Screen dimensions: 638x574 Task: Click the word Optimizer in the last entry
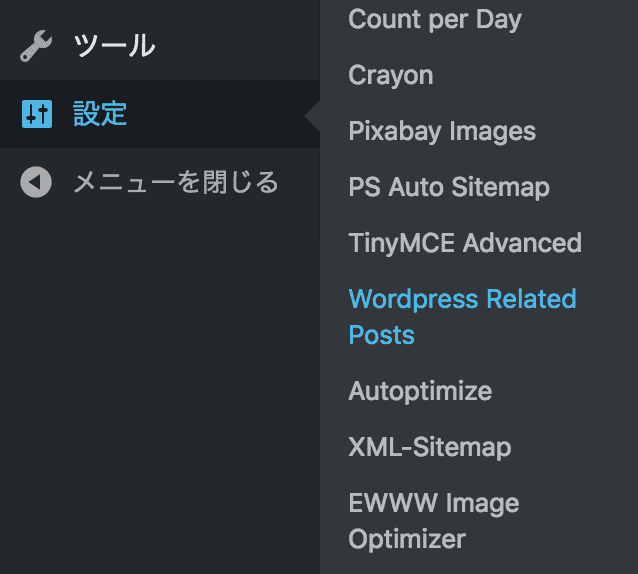click(x=406, y=539)
